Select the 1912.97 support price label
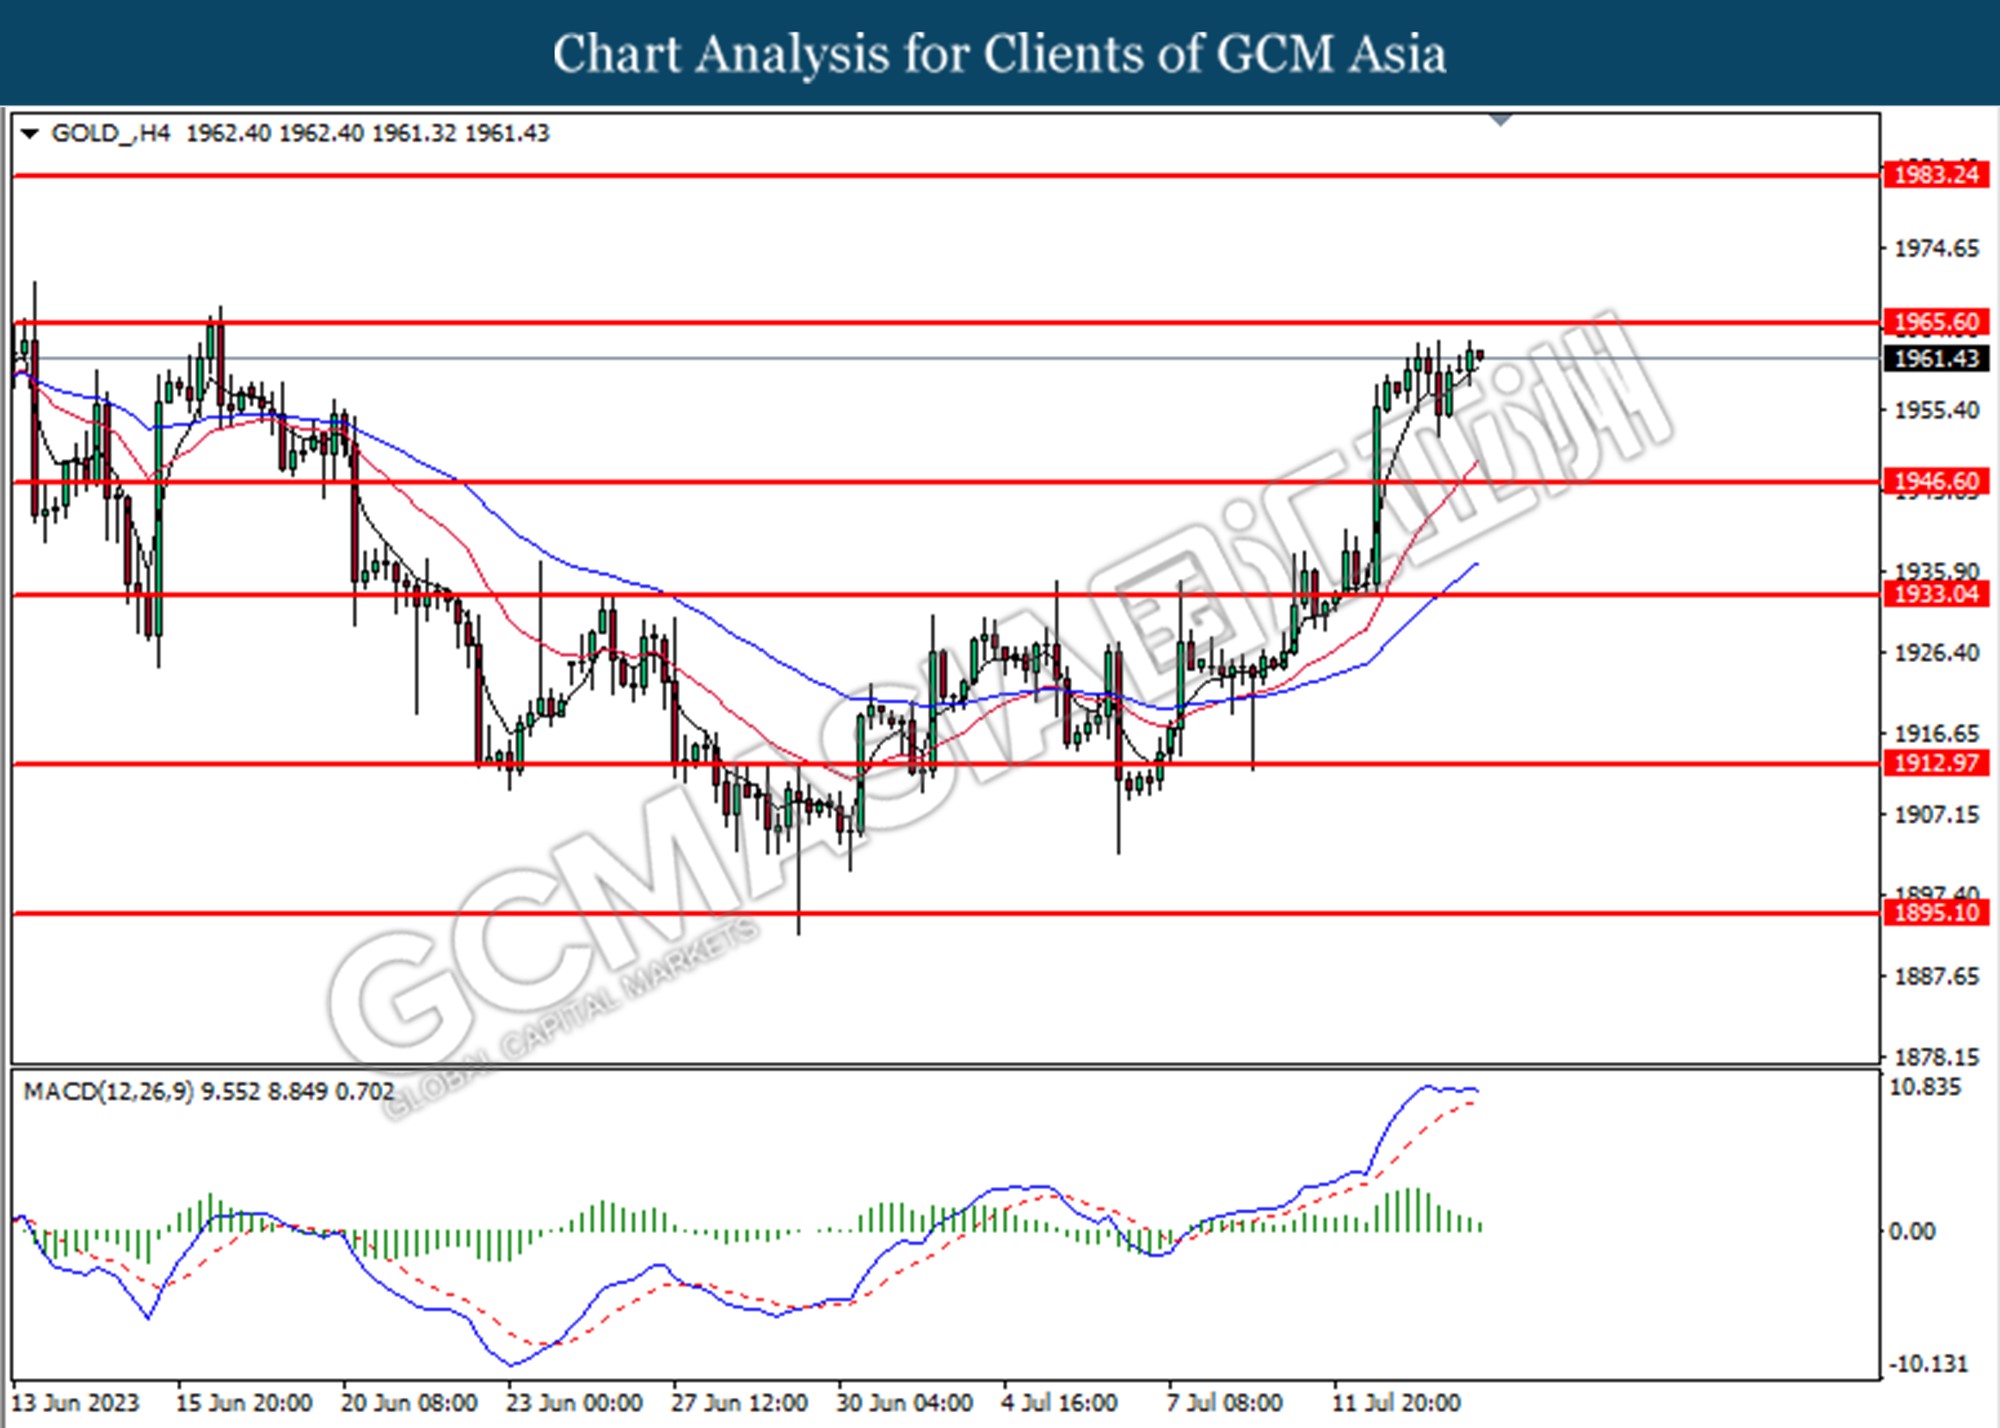Screen dimensions: 2000x1428 [1936, 763]
